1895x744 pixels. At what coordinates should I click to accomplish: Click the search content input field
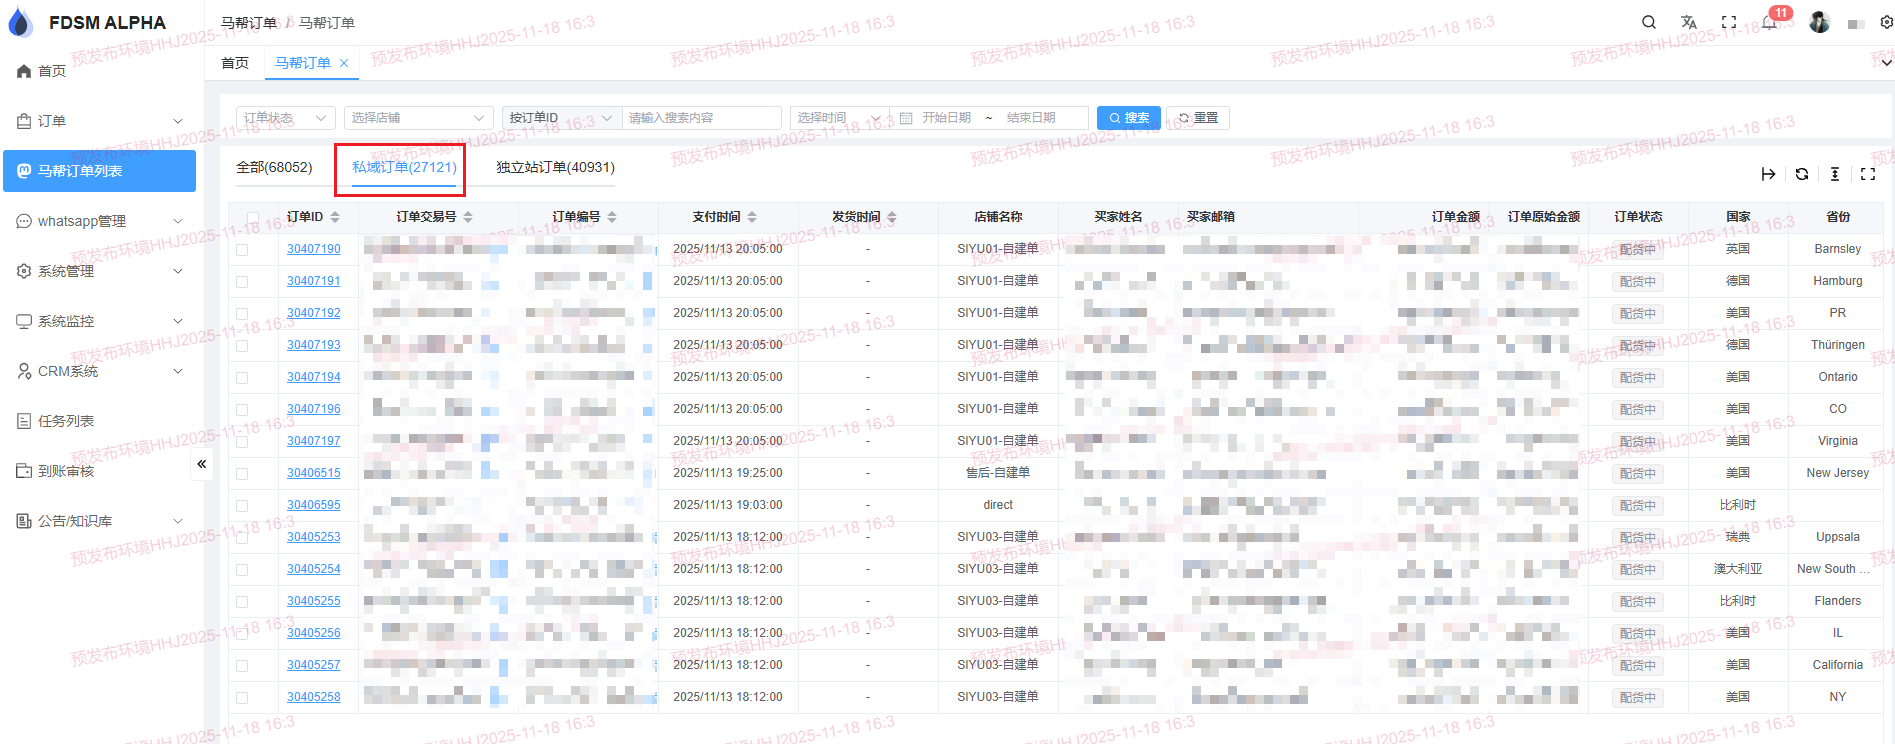pyautogui.click(x=700, y=118)
